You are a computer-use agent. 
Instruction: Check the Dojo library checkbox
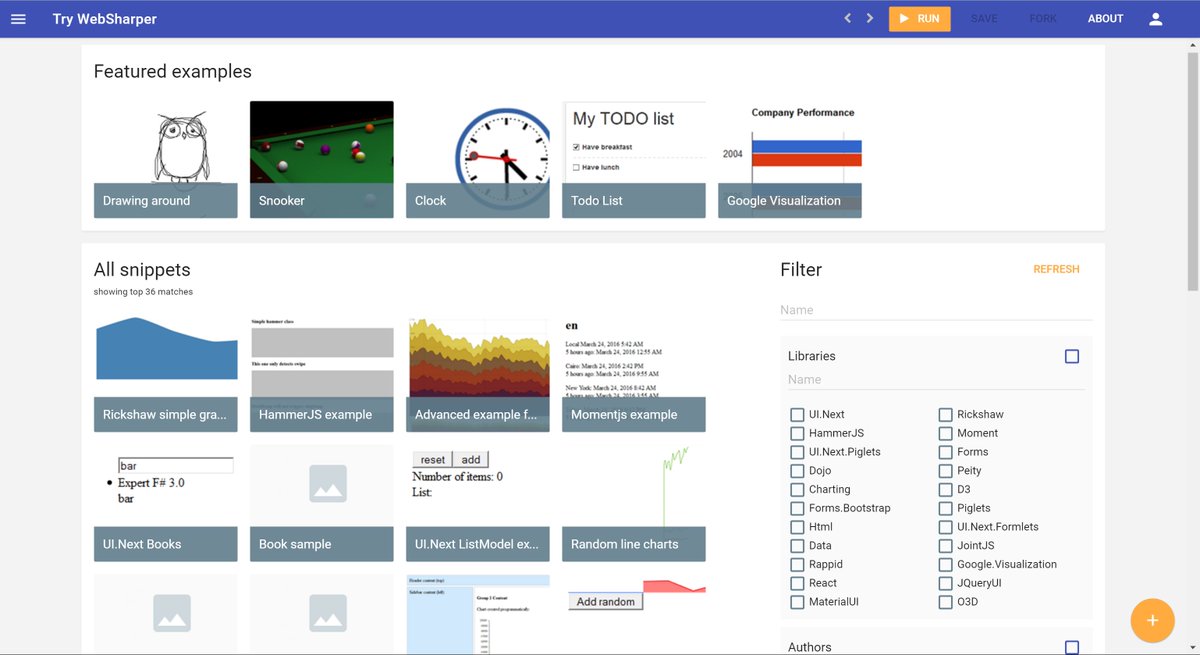coord(797,470)
